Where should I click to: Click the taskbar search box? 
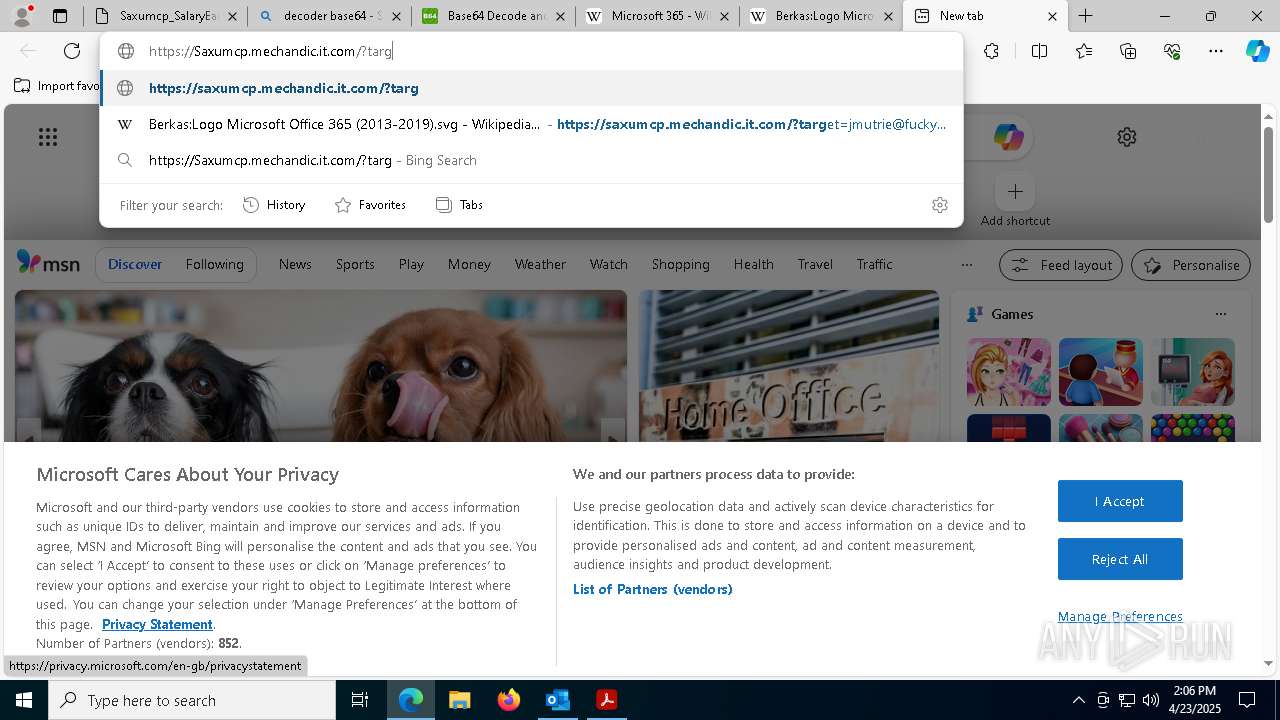192,700
